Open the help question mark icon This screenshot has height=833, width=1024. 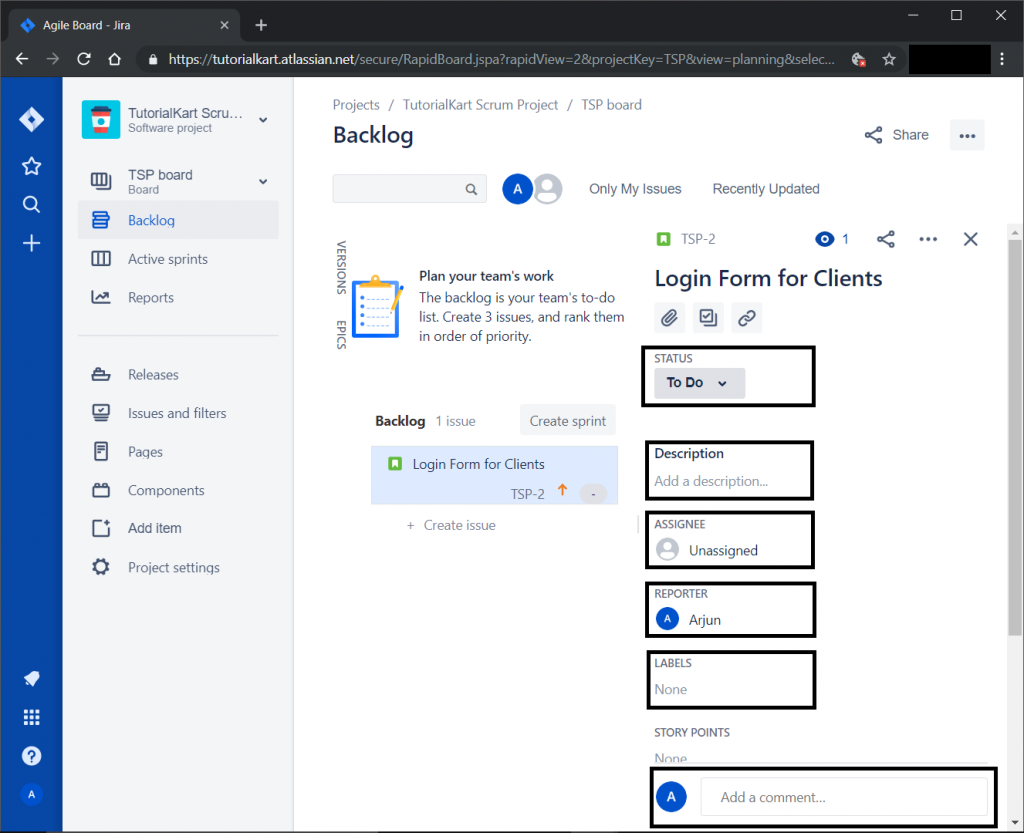pyautogui.click(x=31, y=756)
